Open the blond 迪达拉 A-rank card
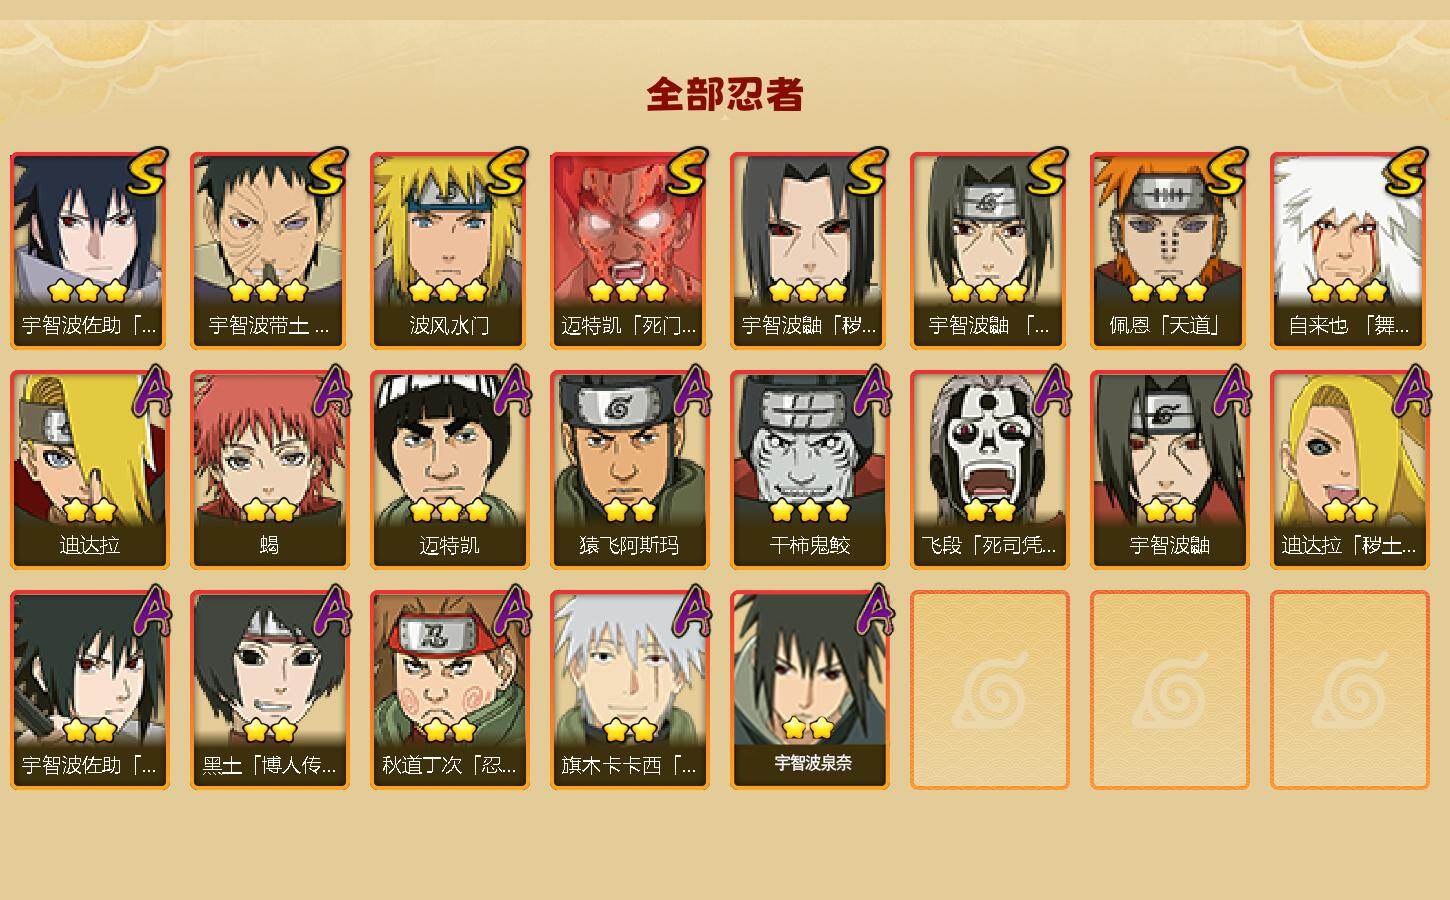The width and height of the screenshot is (1450, 900). [x=89, y=470]
